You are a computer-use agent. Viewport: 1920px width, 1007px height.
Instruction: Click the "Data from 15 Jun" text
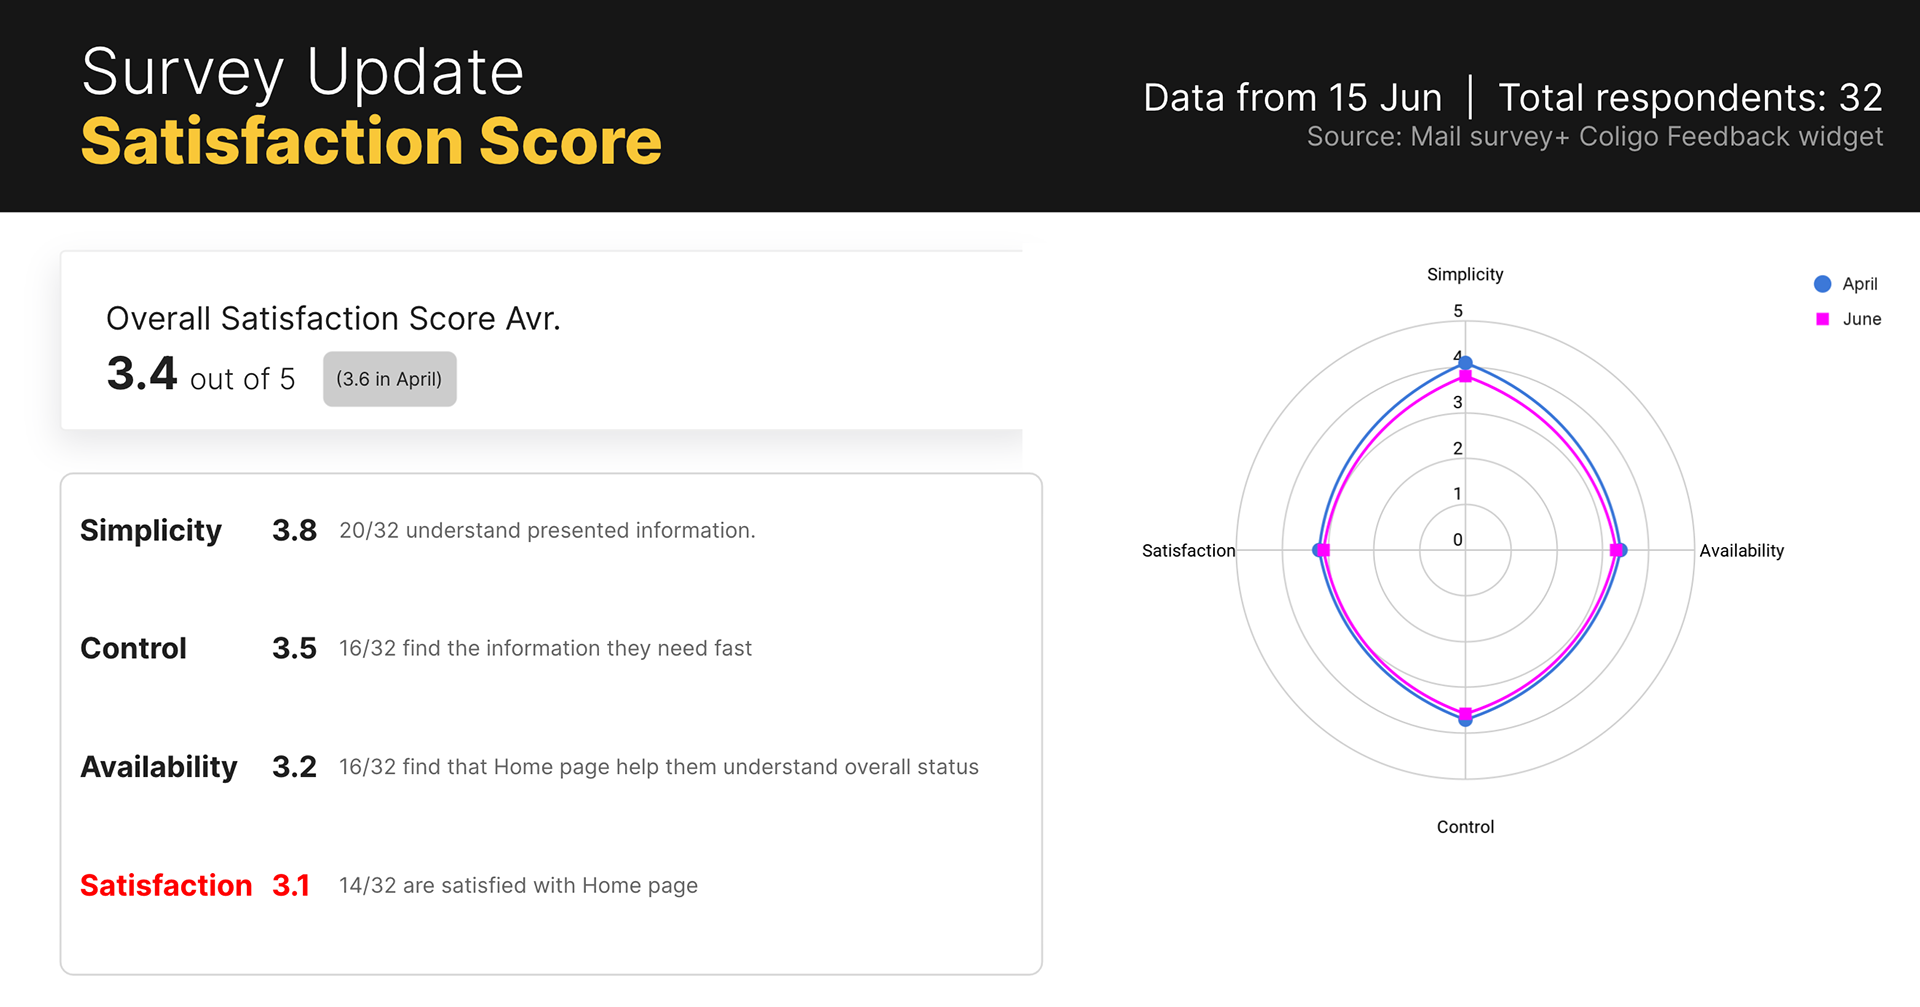1292,98
